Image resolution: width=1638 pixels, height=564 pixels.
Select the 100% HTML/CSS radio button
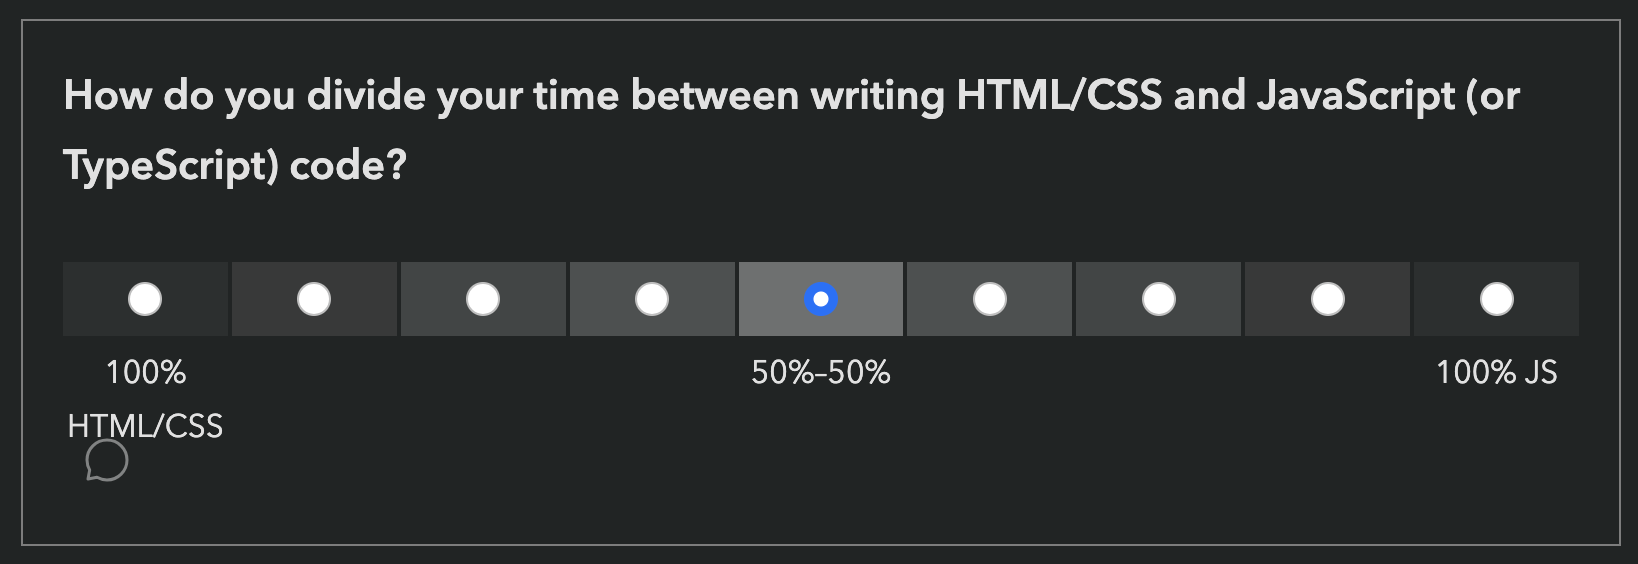point(145,299)
